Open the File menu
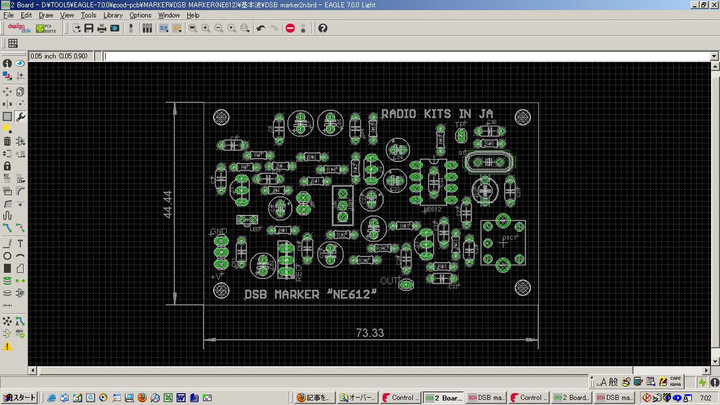 pos(9,15)
